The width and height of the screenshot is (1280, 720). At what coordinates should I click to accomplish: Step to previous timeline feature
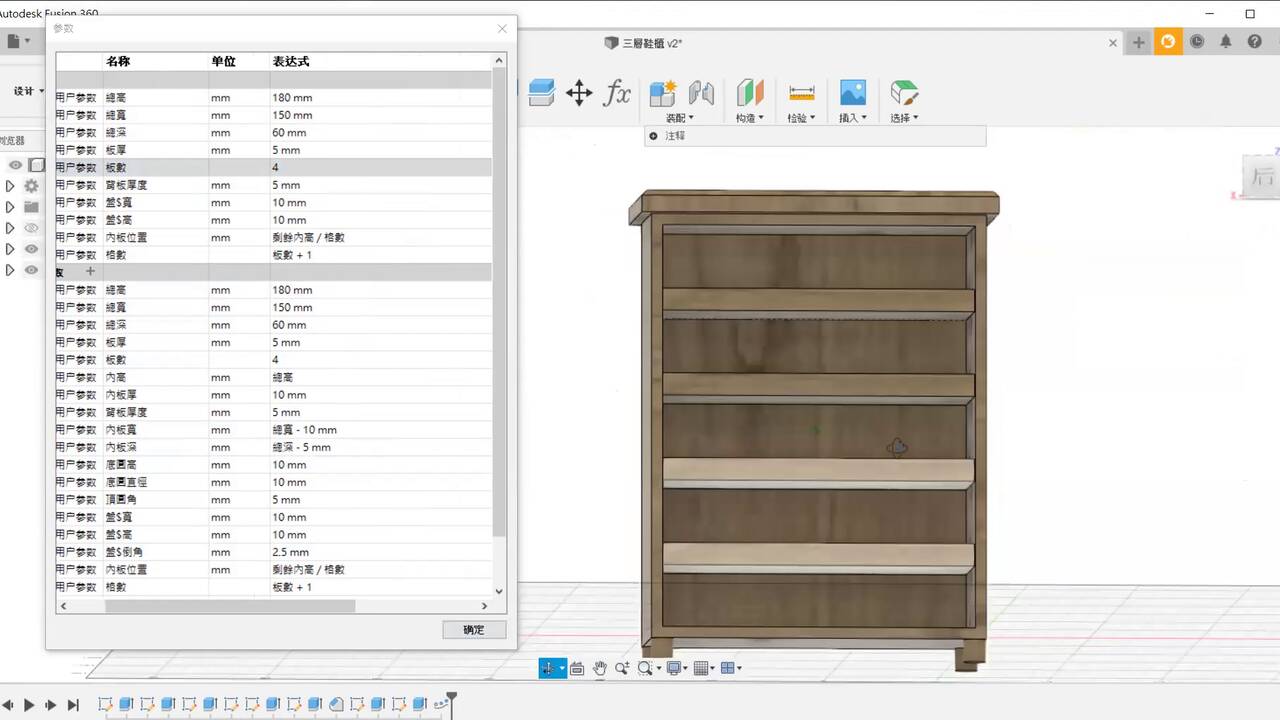(8, 705)
